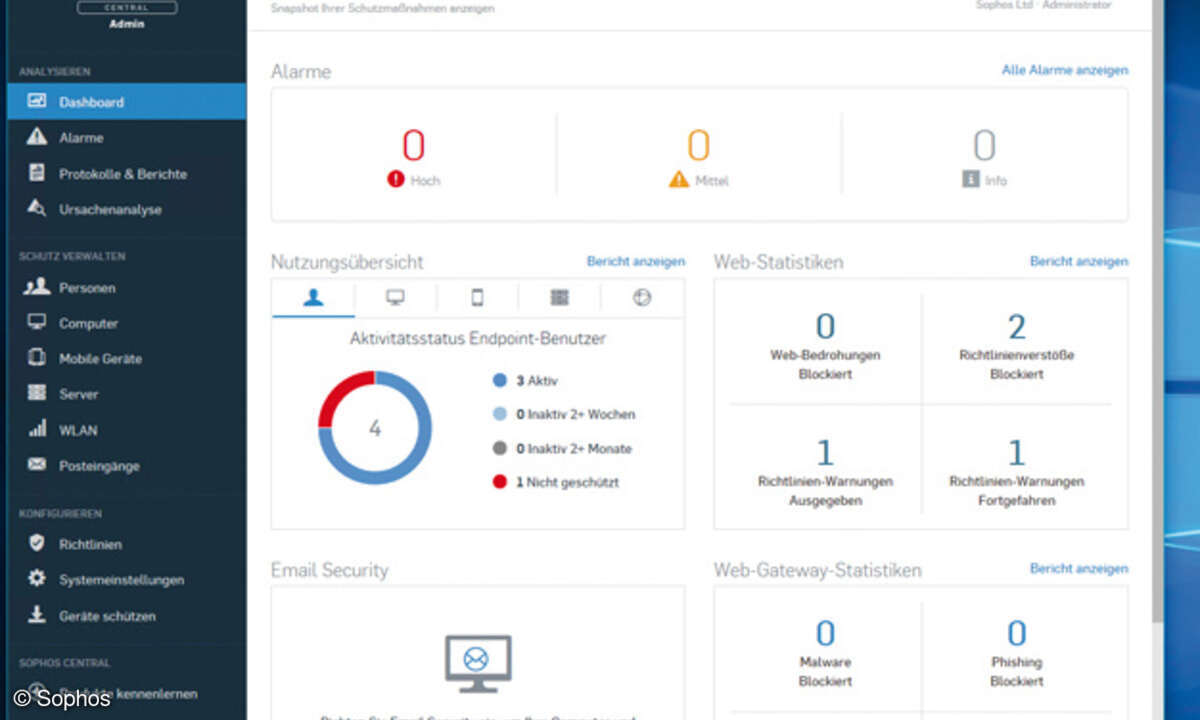
Task: Click the Computer monitor sidebar icon
Action: click(x=37, y=323)
